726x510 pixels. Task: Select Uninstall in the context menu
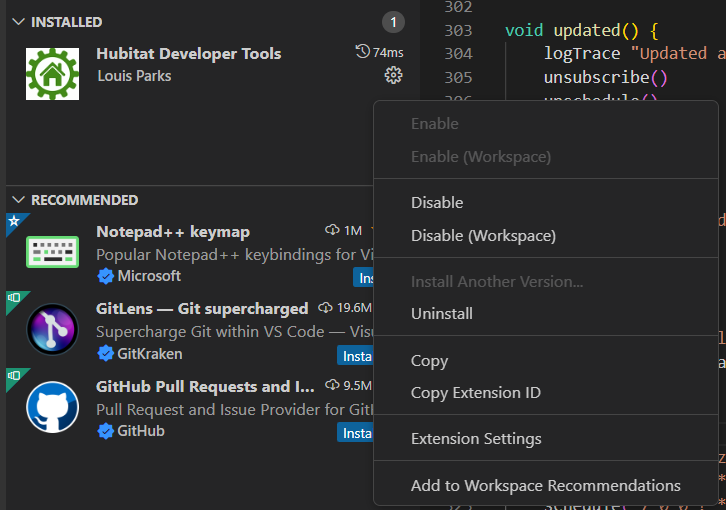[545, 314]
